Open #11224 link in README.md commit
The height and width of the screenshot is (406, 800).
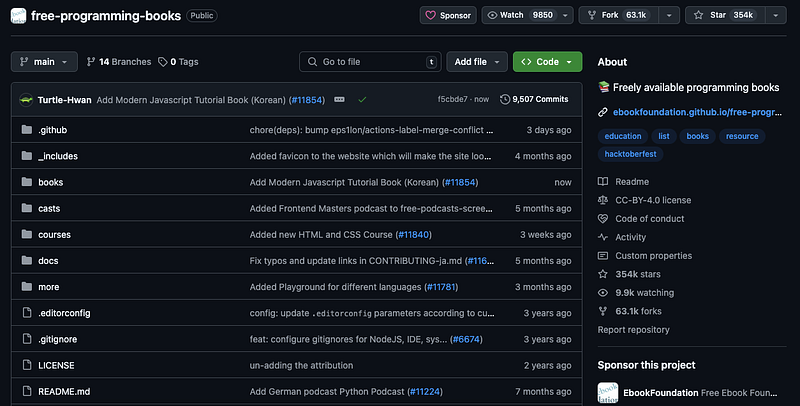click(x=425, y=392)
